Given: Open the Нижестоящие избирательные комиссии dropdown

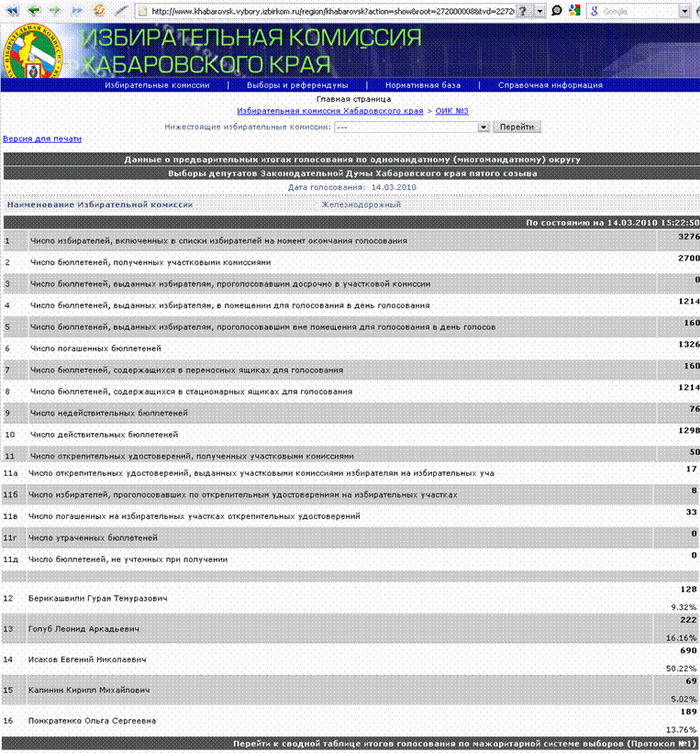Looking at the screenshot, I should pyautogui.click(x=483, y=128).
